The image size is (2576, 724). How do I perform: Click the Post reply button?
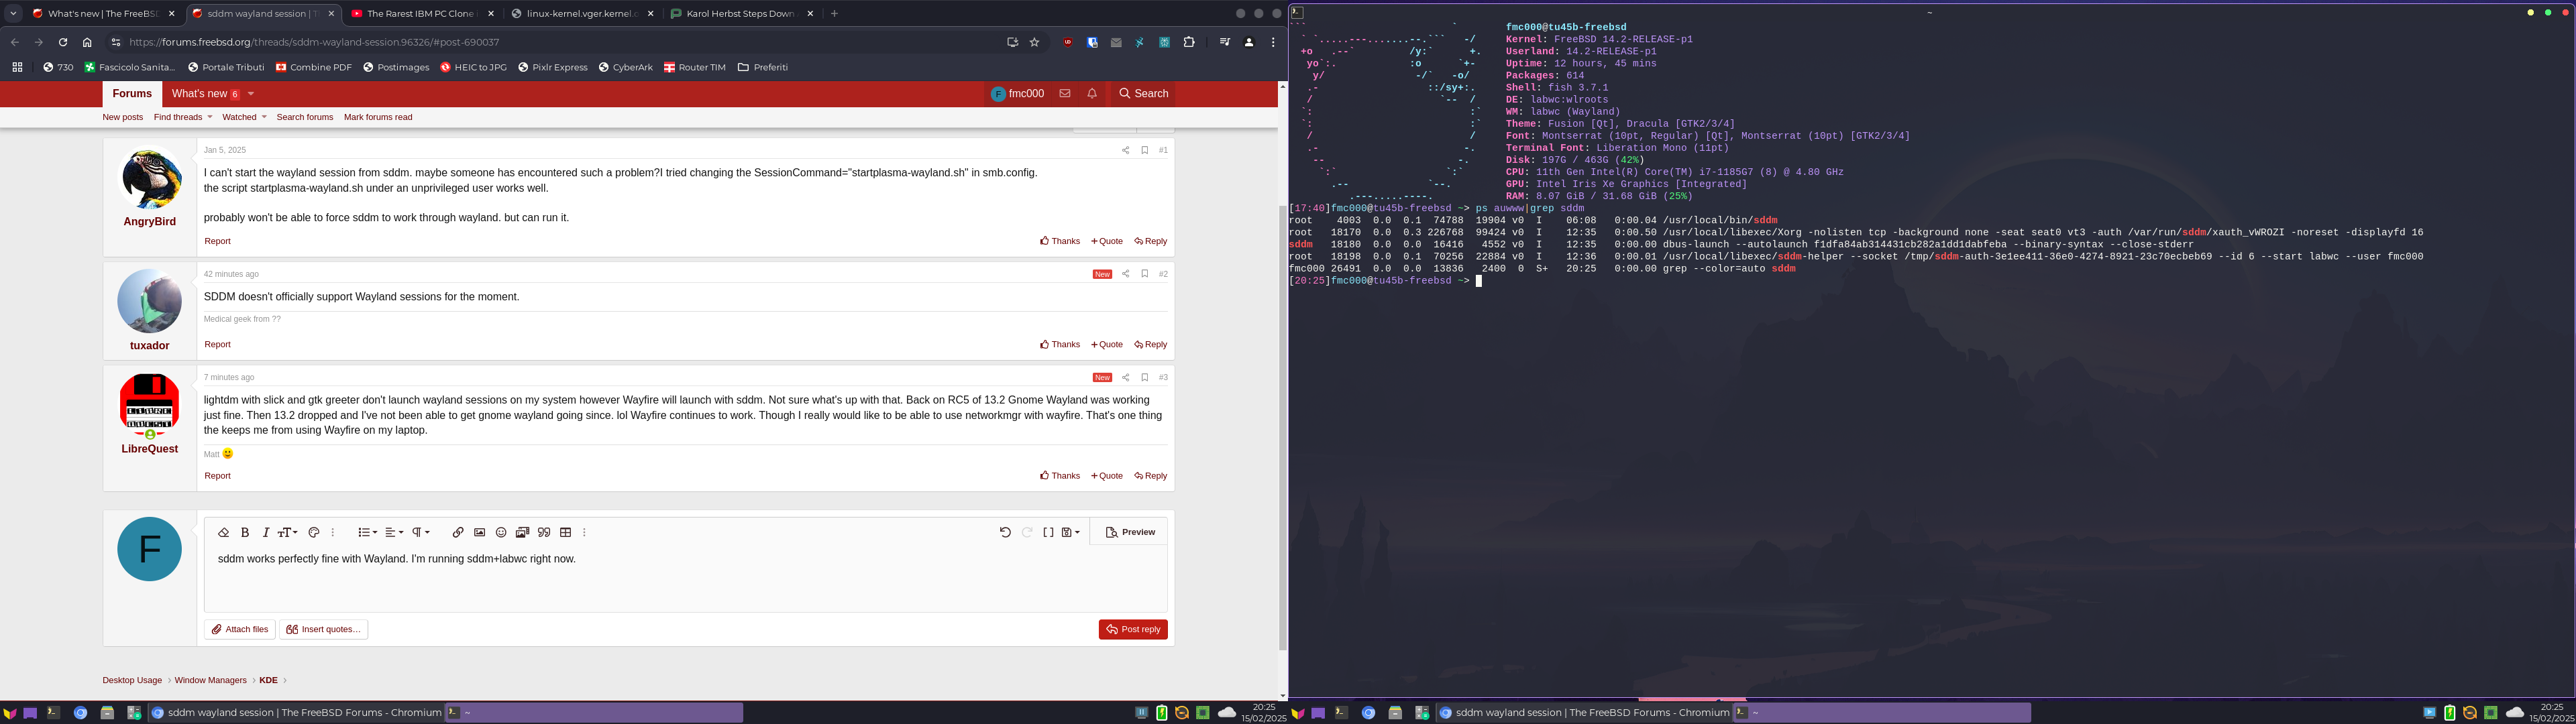click(x=1133, y=630)
